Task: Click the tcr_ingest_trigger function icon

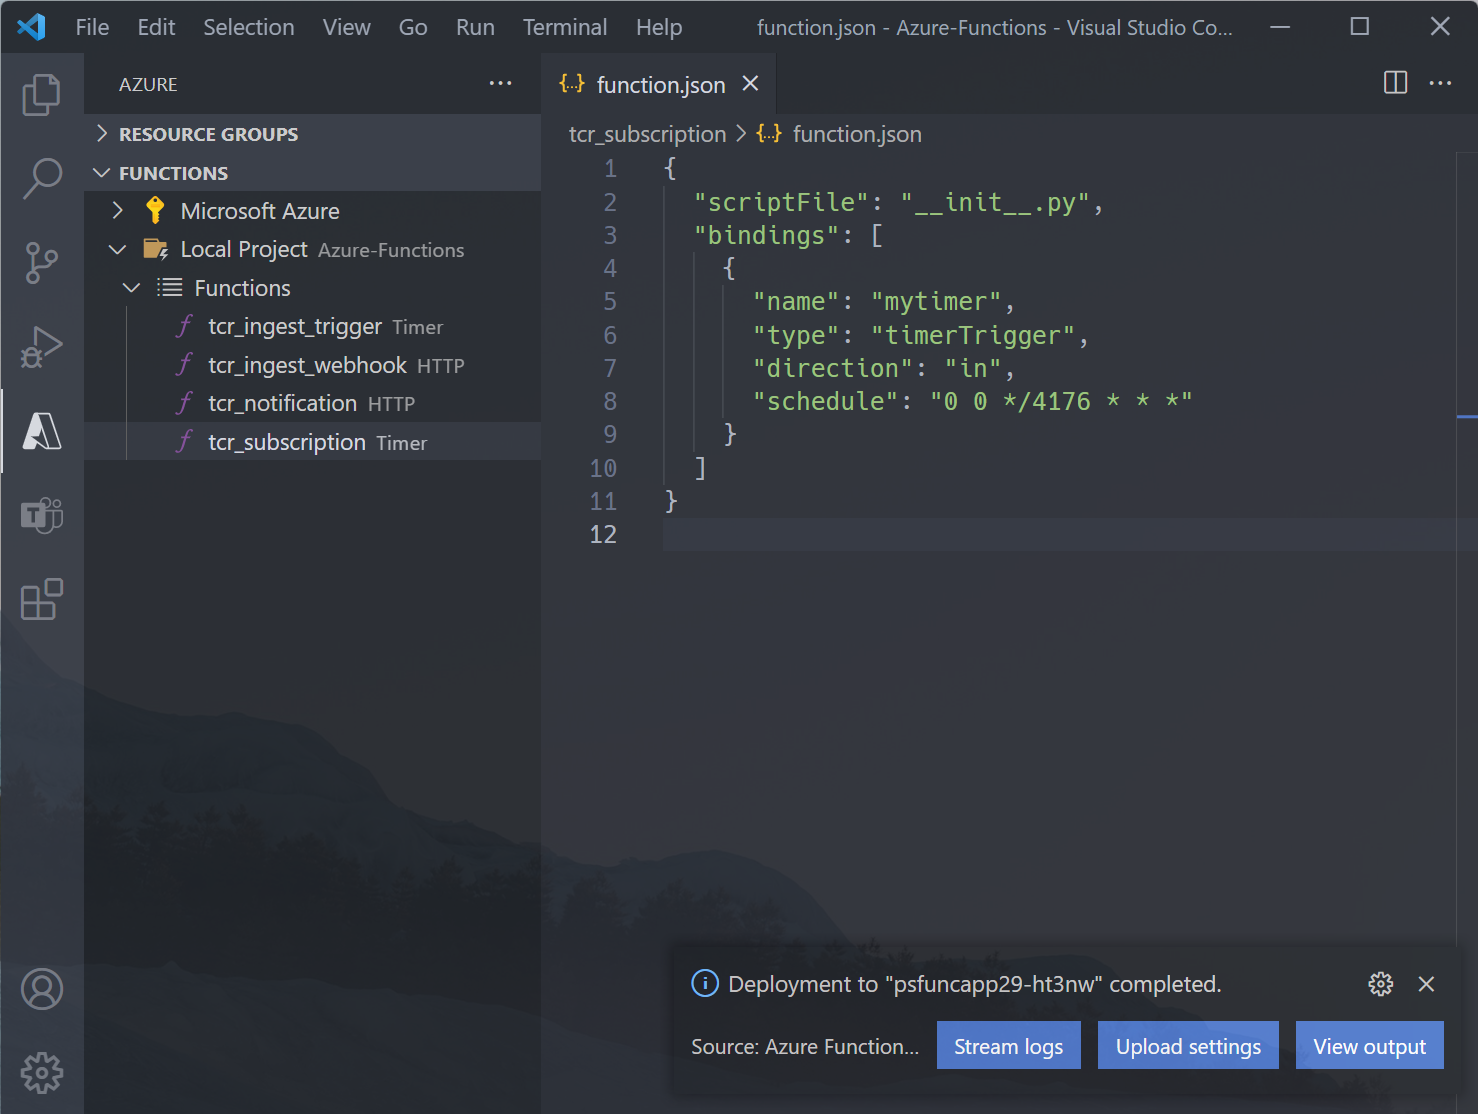Action: [x=184, y=326]
